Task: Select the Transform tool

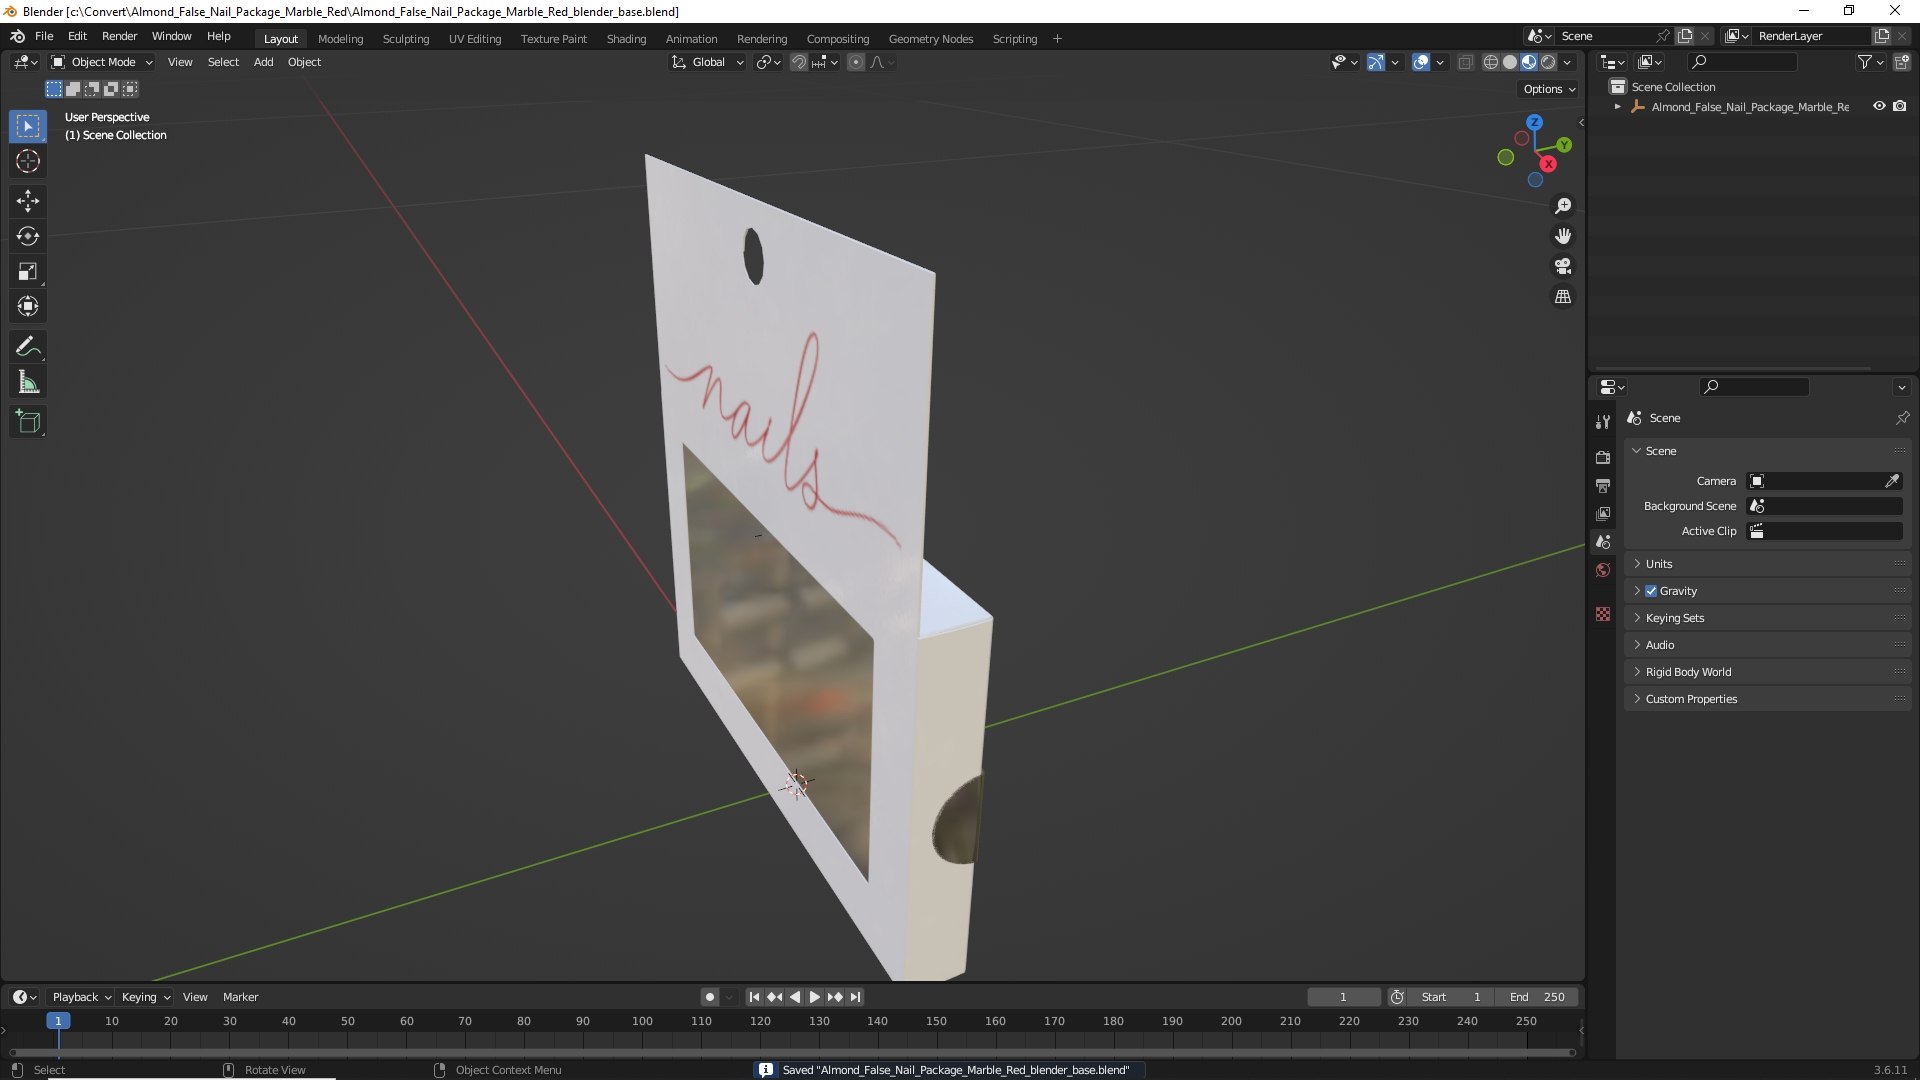Action: (x=28, y=306)
